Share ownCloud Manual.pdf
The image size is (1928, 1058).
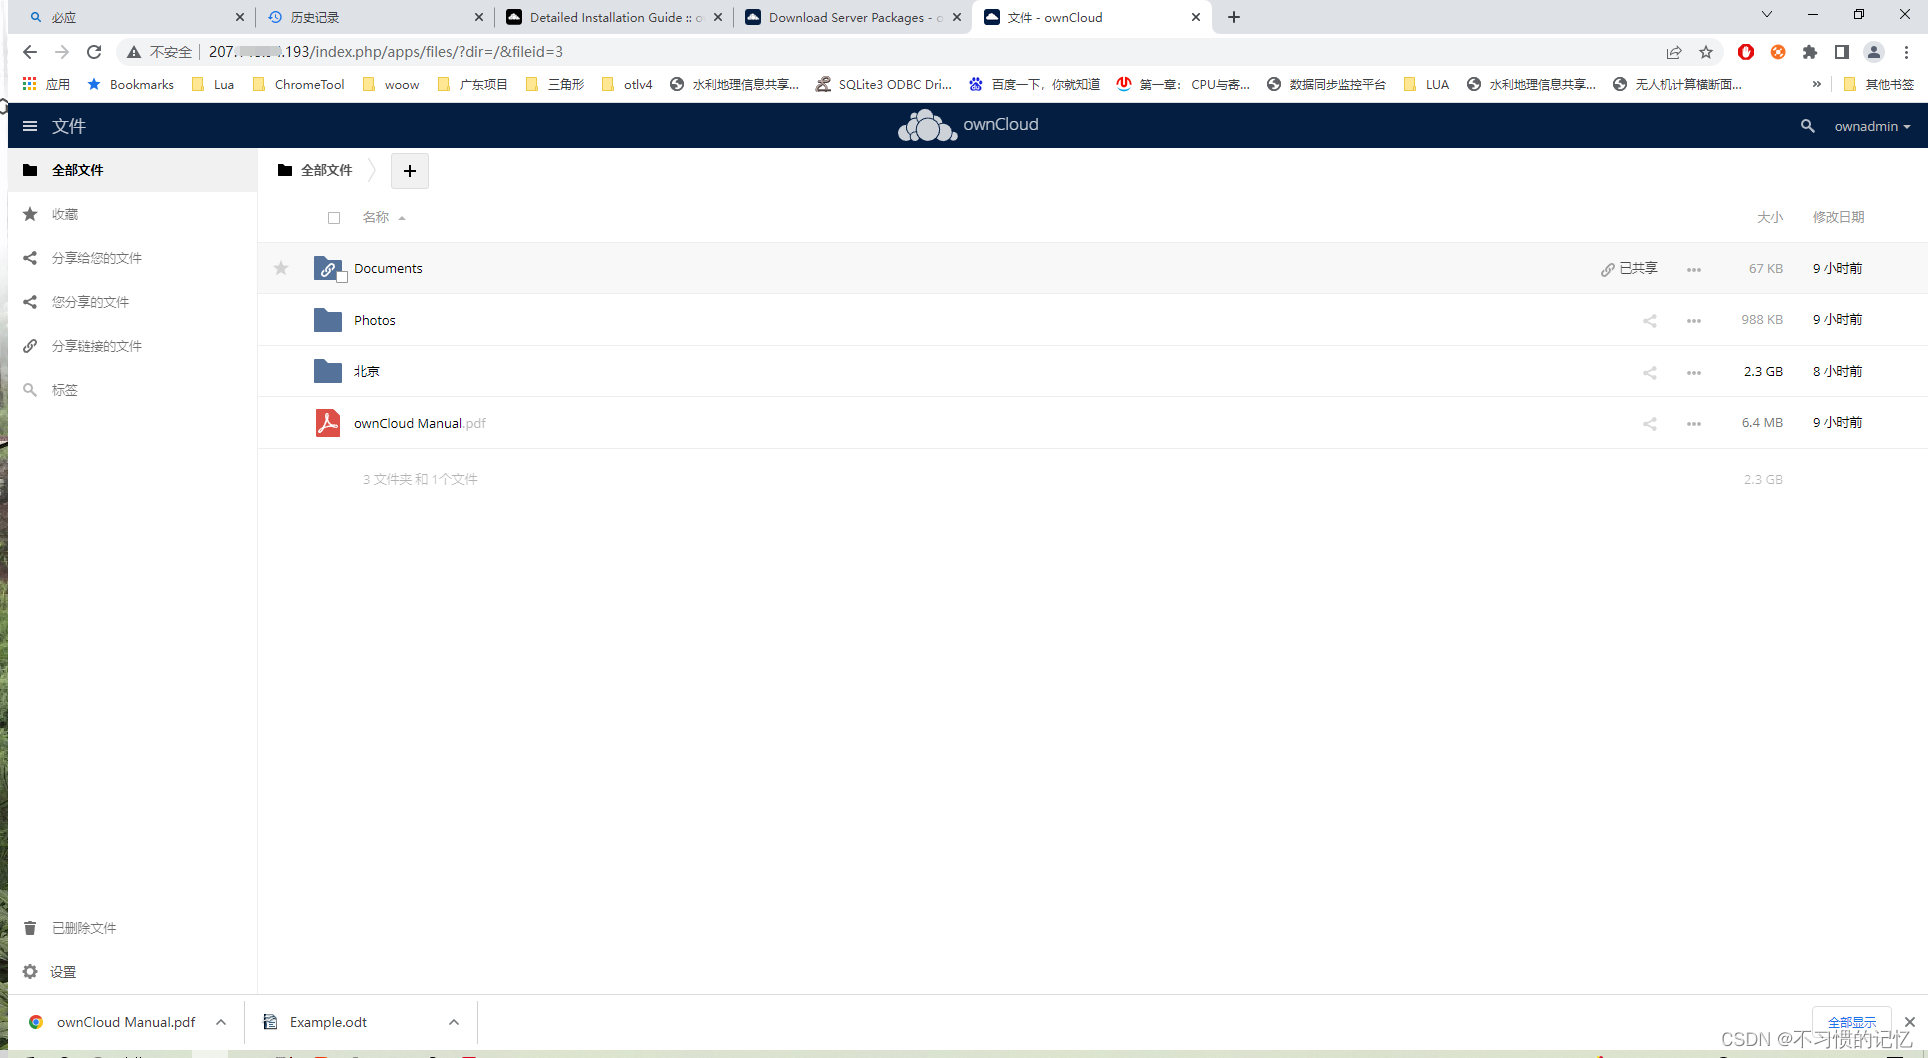1650,424
